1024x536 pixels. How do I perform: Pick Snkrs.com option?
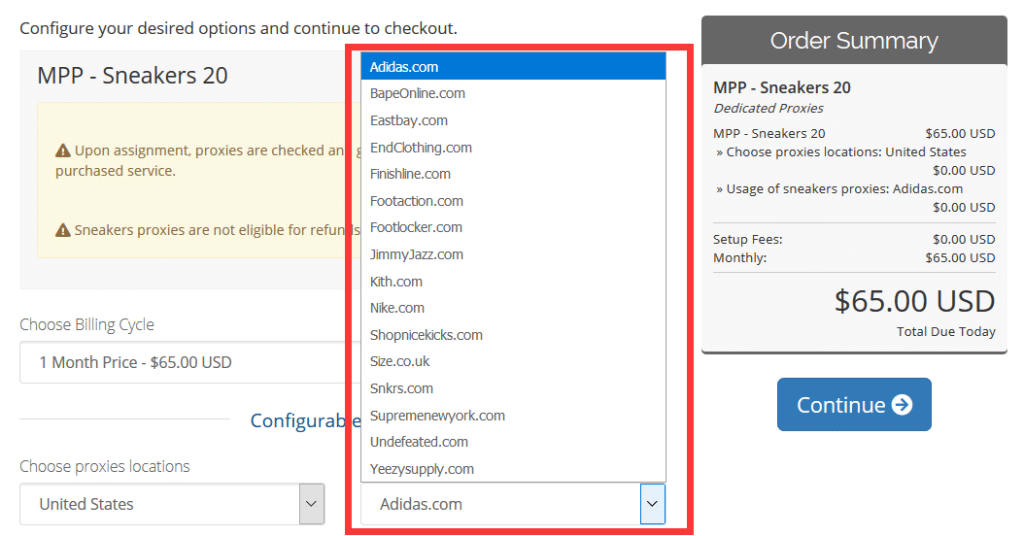tap(513, 388)
